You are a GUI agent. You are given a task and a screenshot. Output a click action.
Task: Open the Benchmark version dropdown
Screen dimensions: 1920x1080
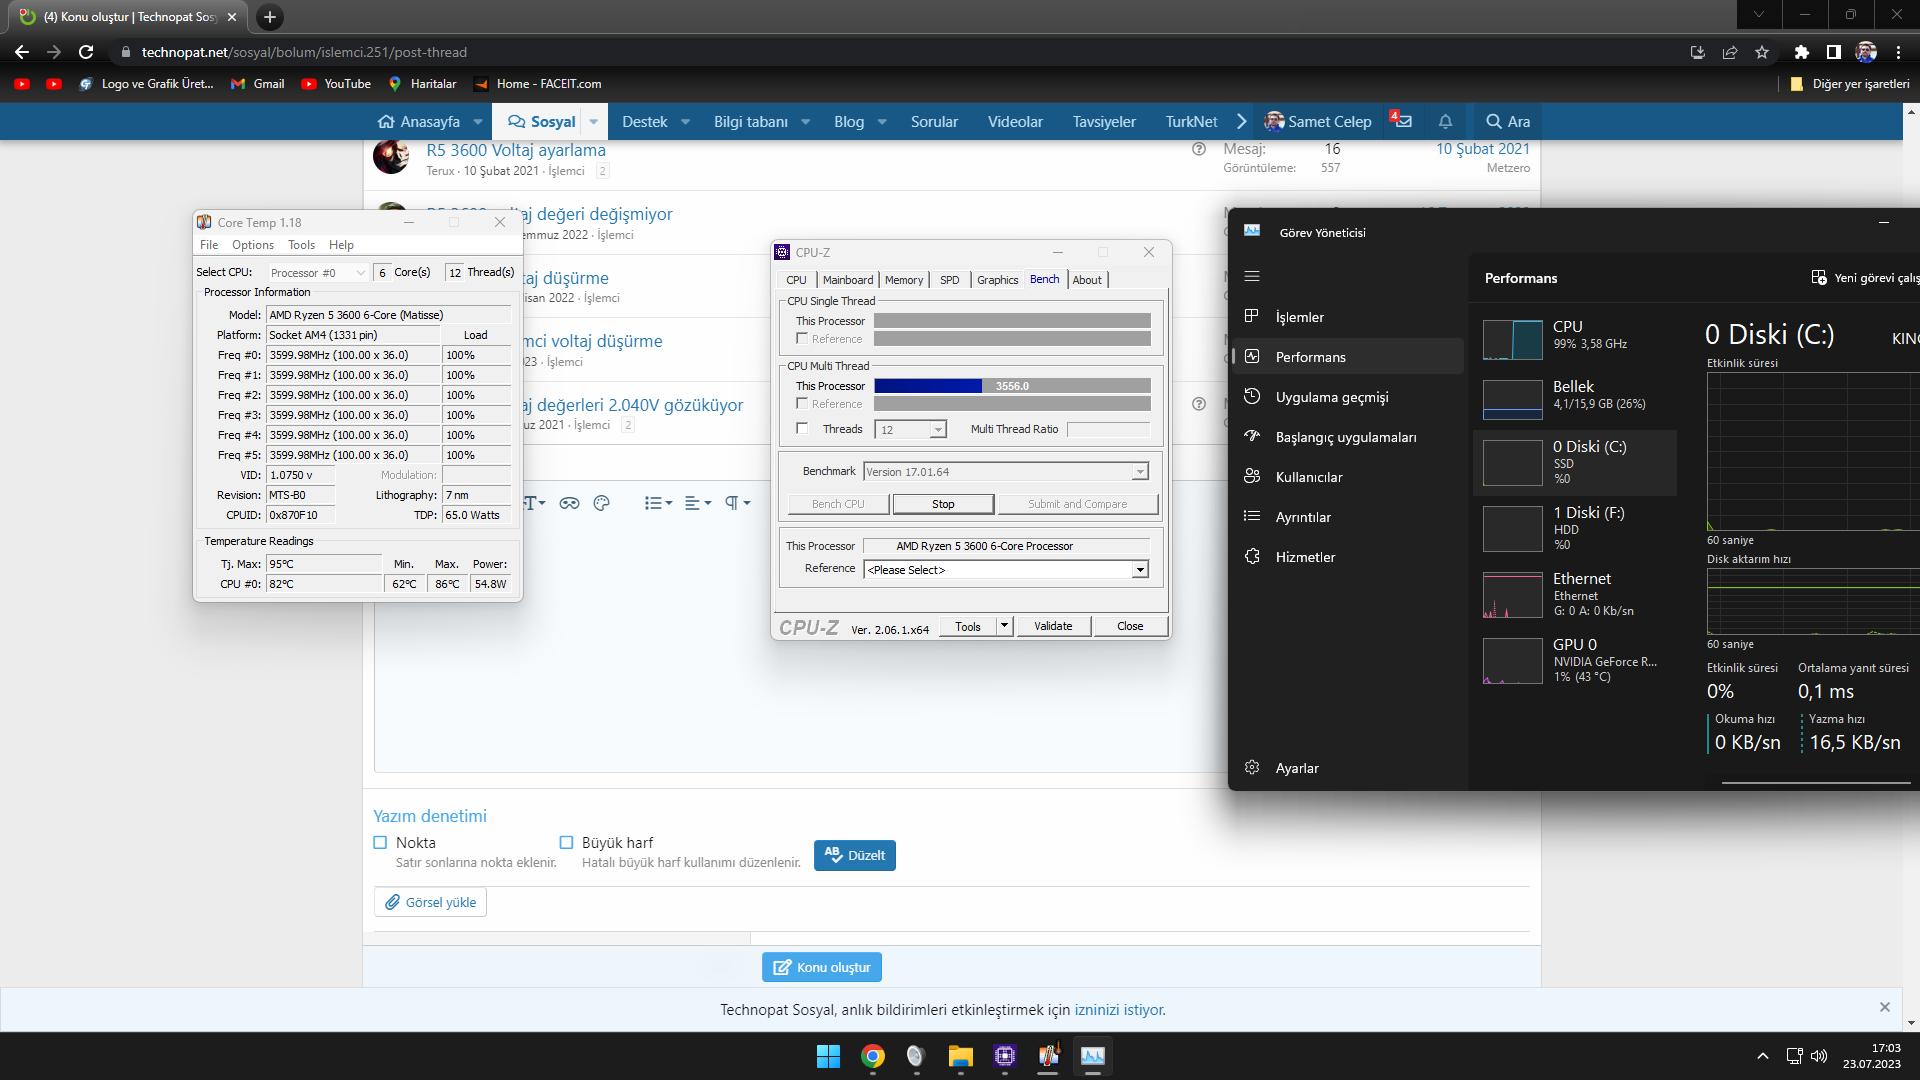[1139, 472]
